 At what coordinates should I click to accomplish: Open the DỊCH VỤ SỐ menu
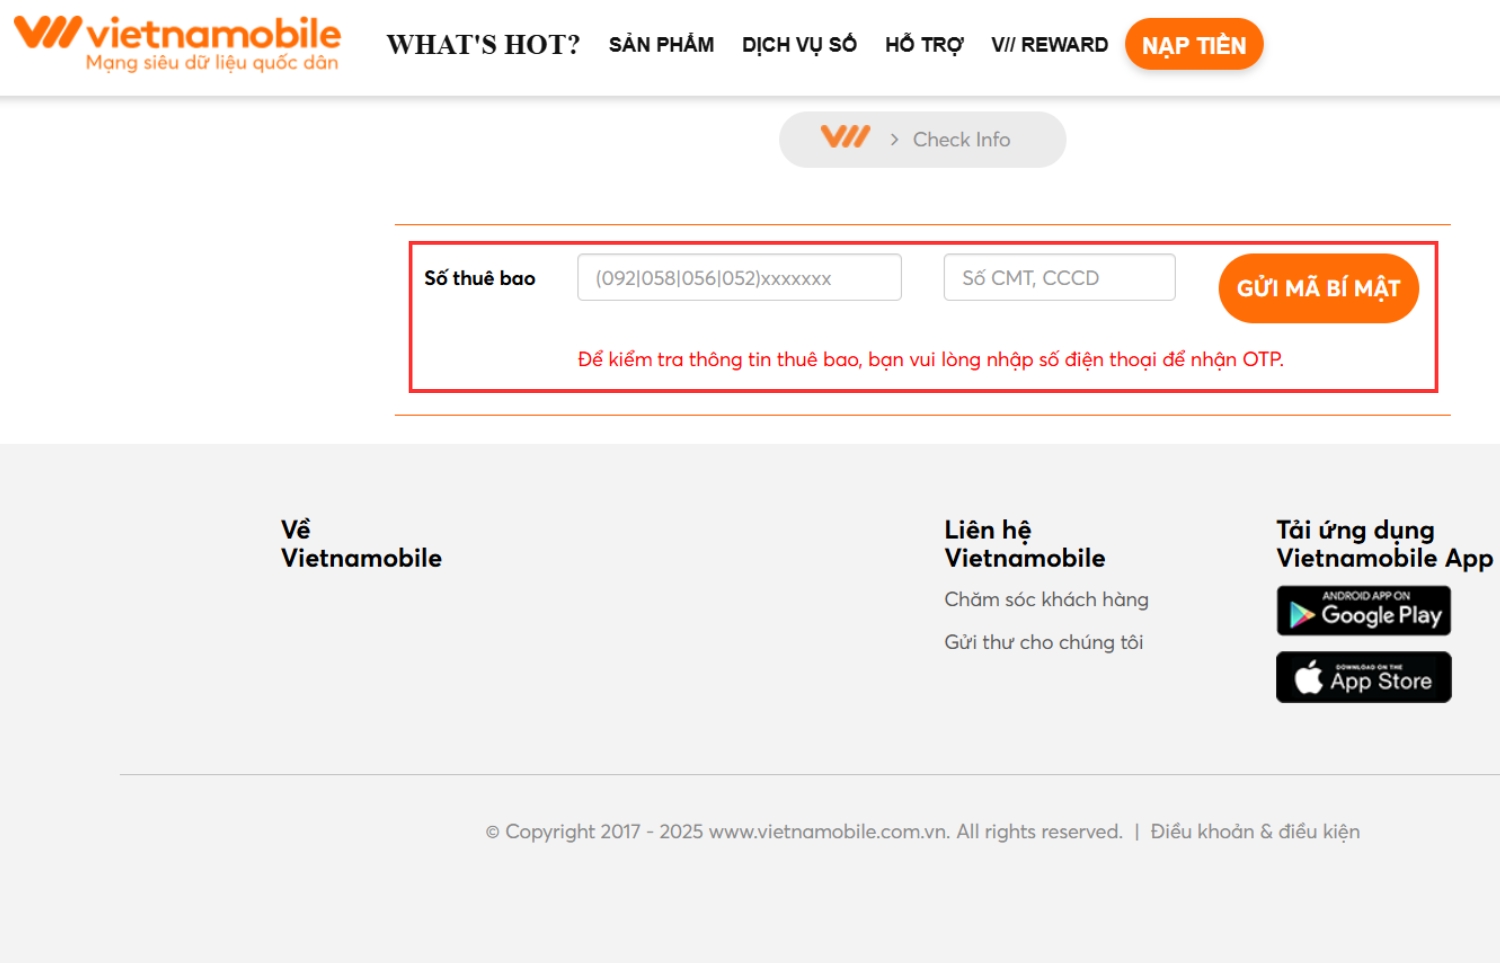pos(799,45)
